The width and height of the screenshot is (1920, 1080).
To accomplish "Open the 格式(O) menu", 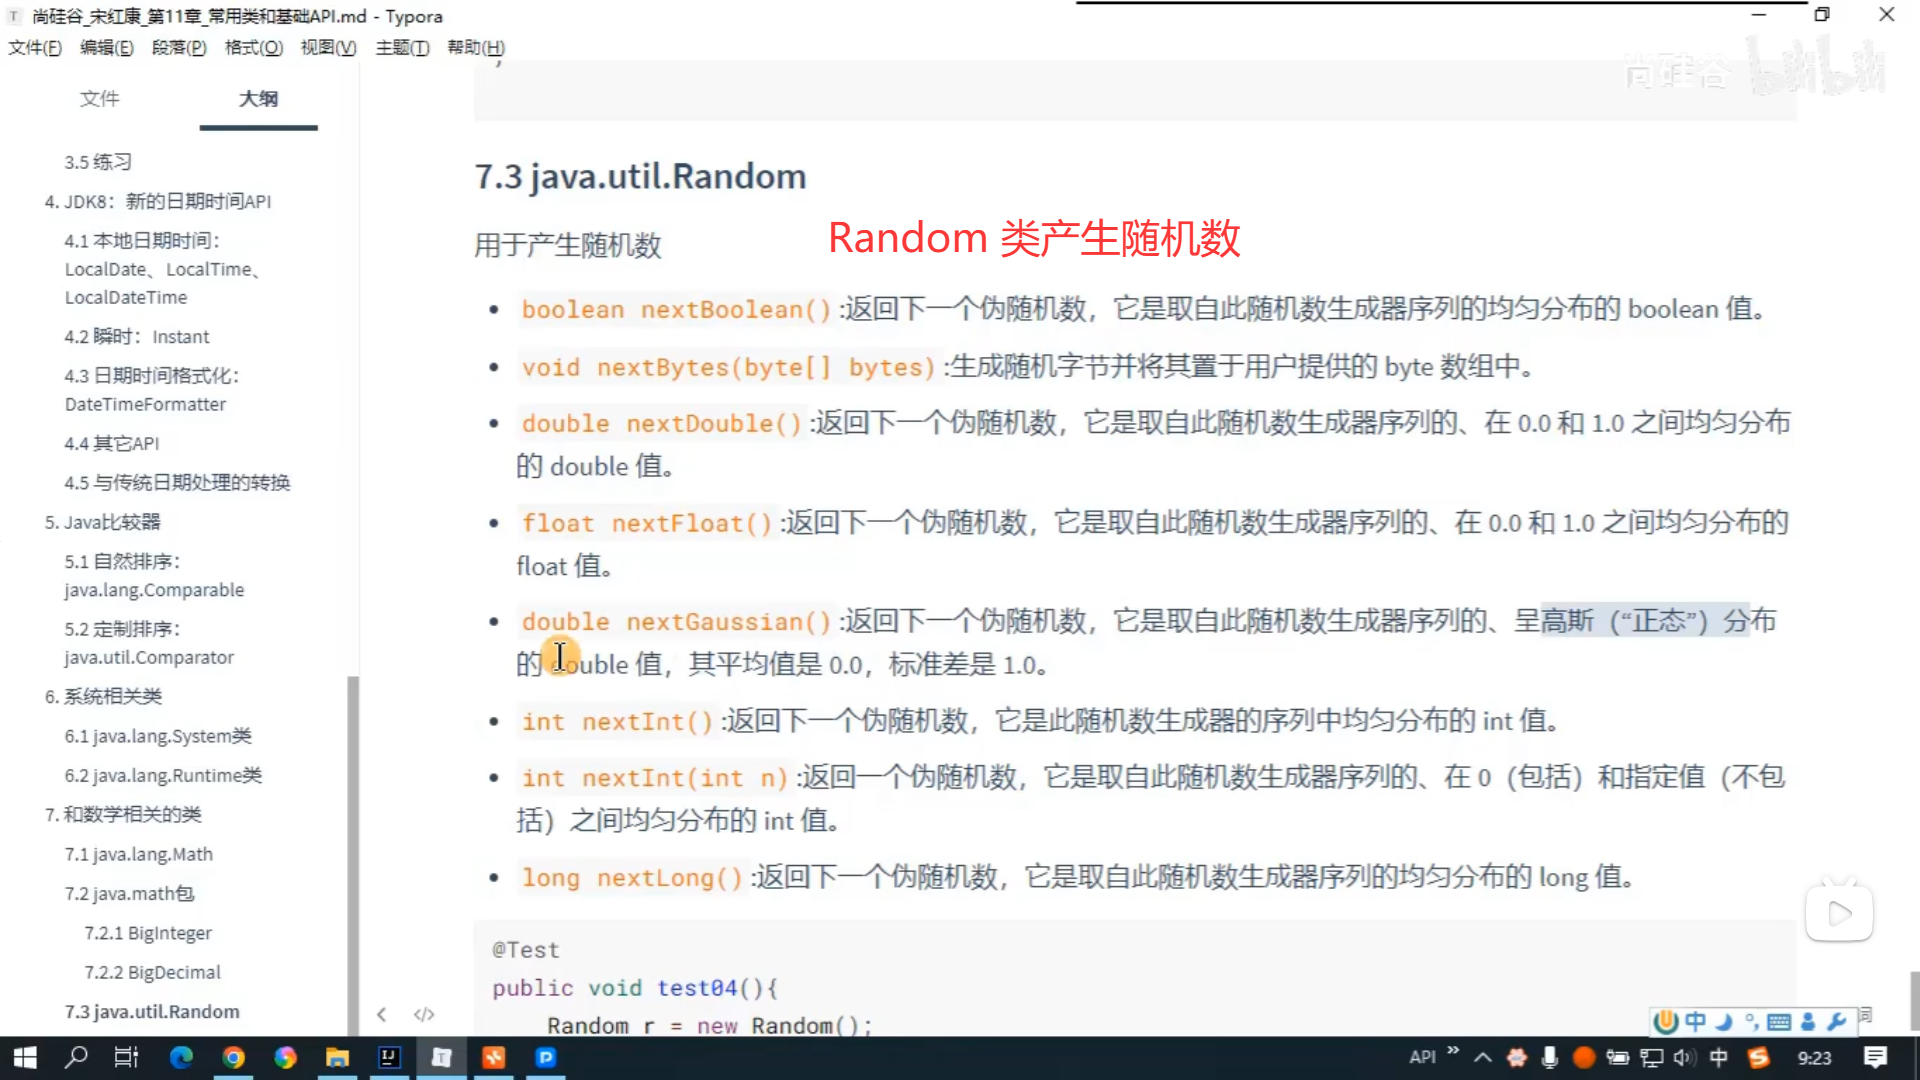I will pos(253,48).
